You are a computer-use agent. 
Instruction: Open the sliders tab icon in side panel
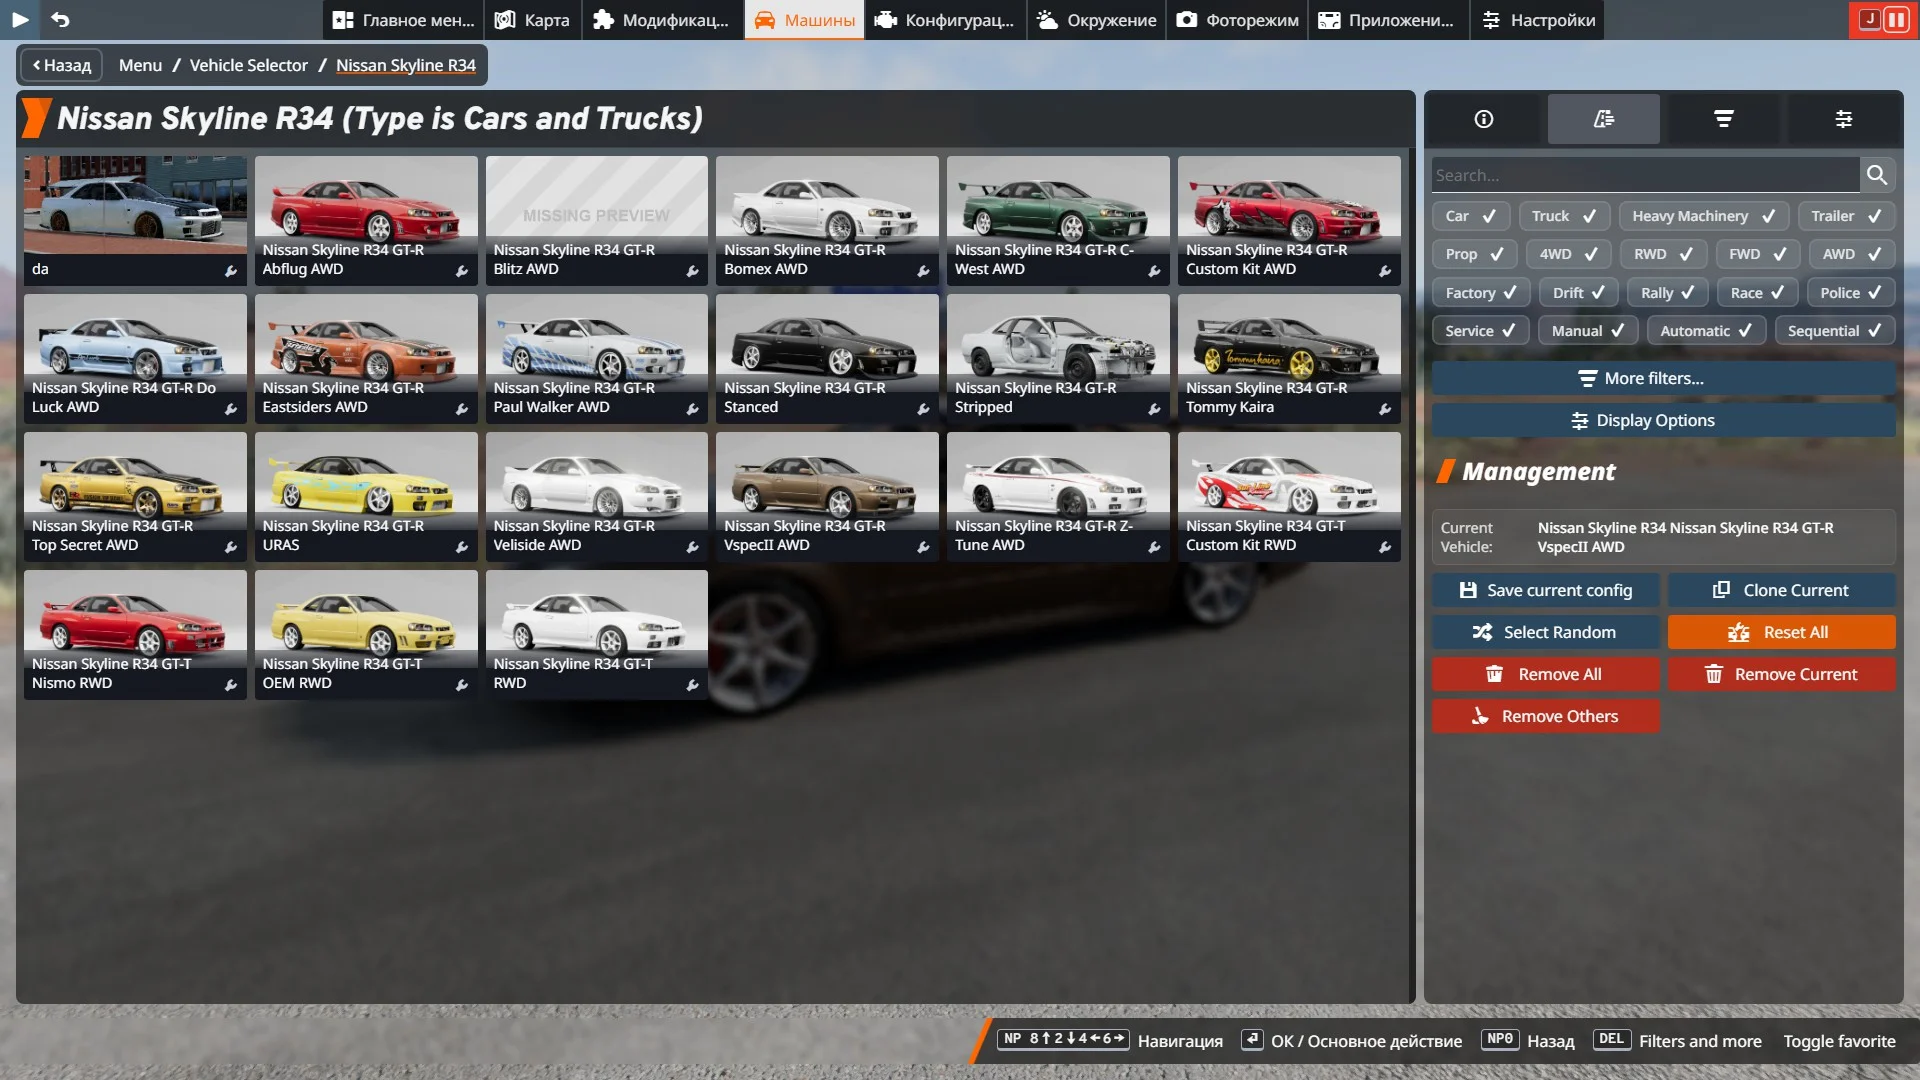pyautogui.click(x=1844, y=119)
